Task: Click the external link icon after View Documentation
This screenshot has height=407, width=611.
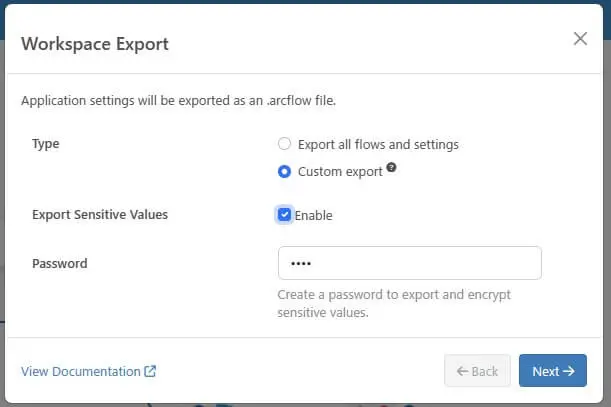Action: click(x=151, y=371)
